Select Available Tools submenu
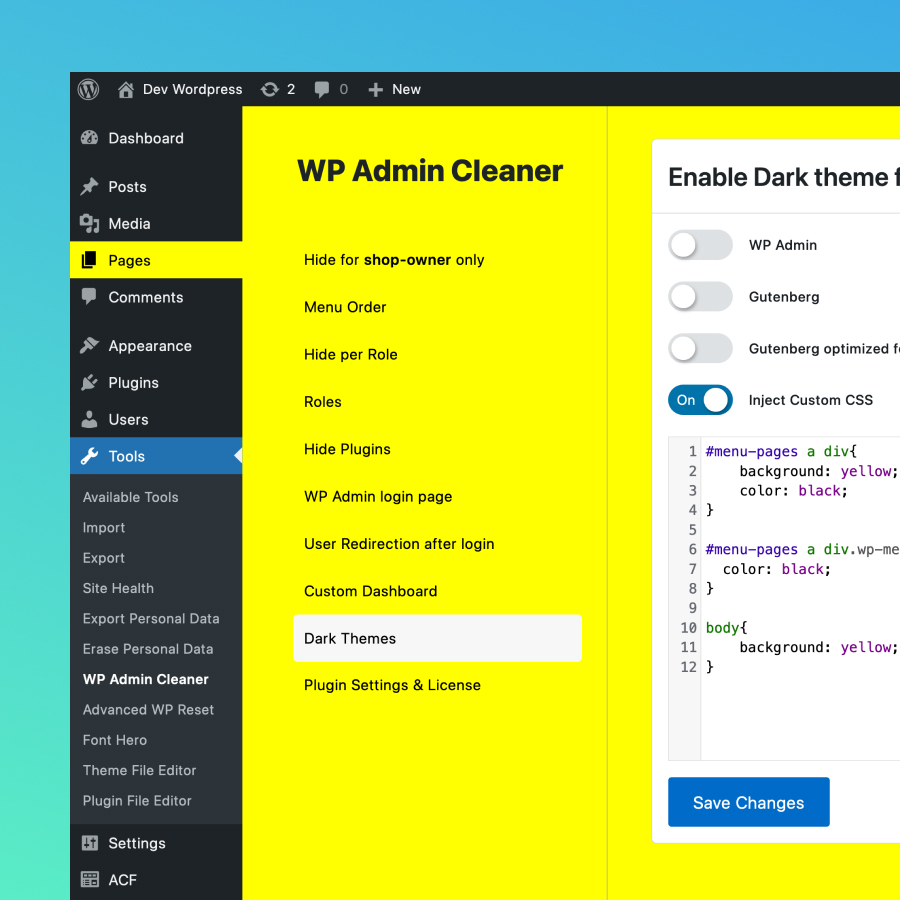 (x=130, y=497)
